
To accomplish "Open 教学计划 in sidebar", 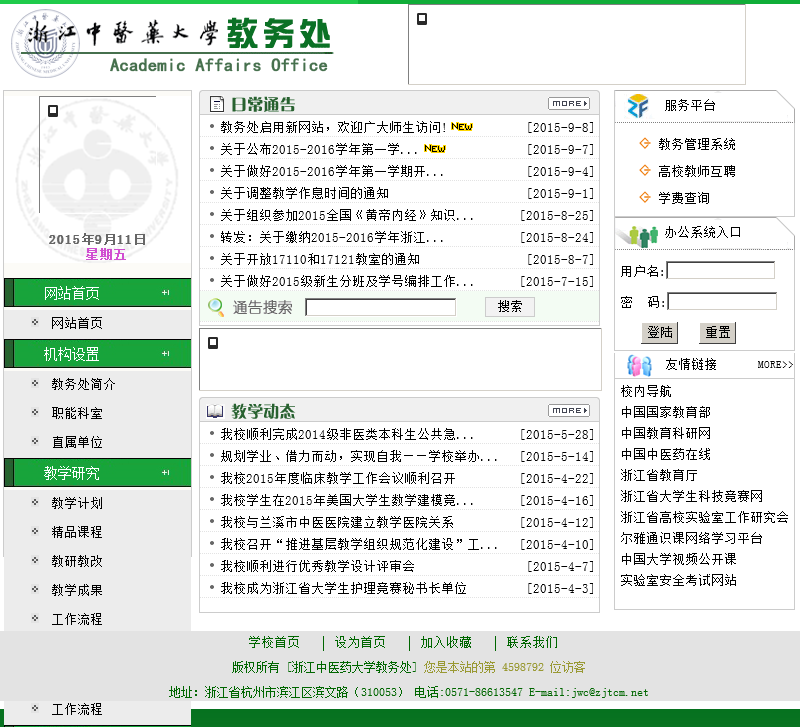I will (x=77, y=503).
